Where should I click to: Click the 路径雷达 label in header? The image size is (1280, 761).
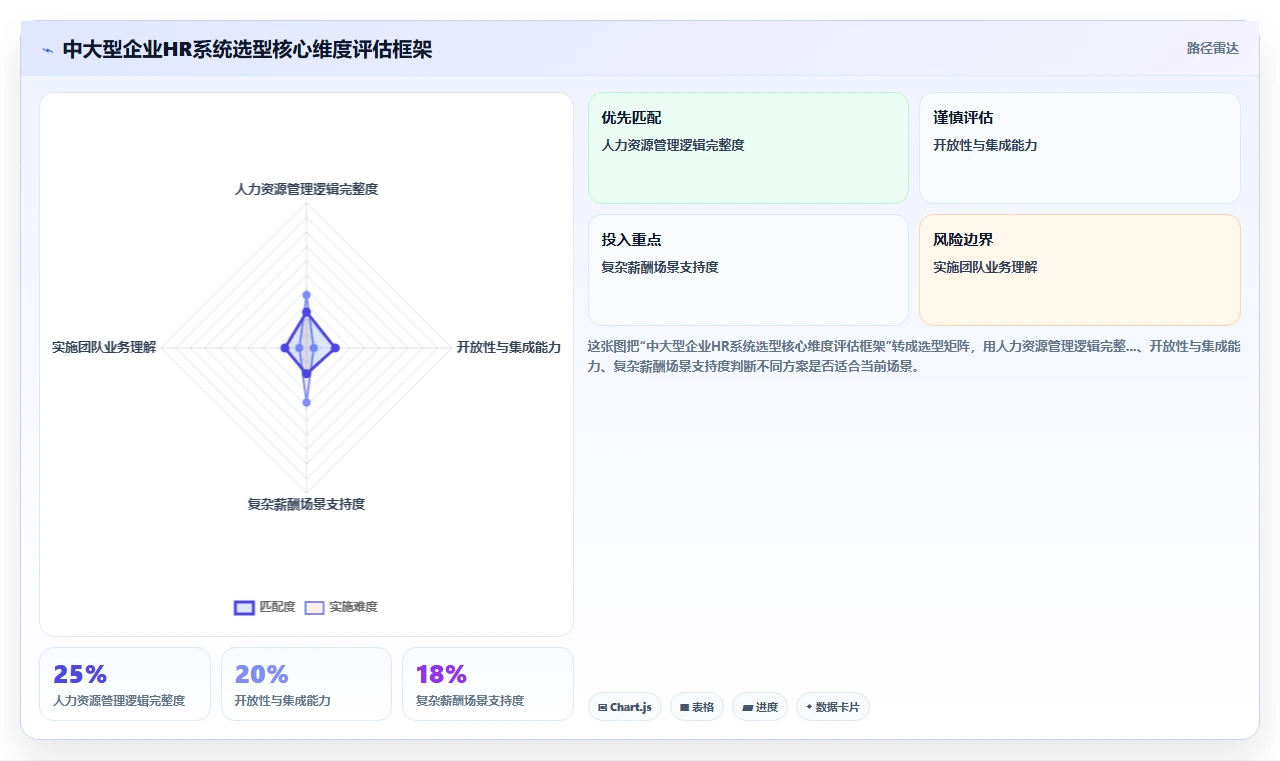1212,48
